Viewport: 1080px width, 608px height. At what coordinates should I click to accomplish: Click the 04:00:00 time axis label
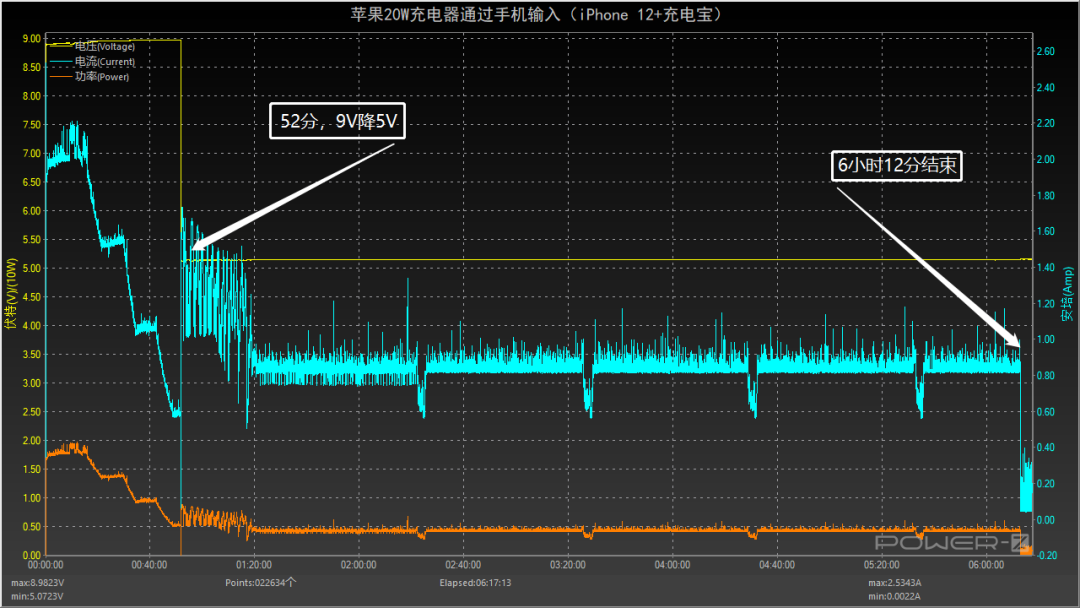[x=673, y=565]
